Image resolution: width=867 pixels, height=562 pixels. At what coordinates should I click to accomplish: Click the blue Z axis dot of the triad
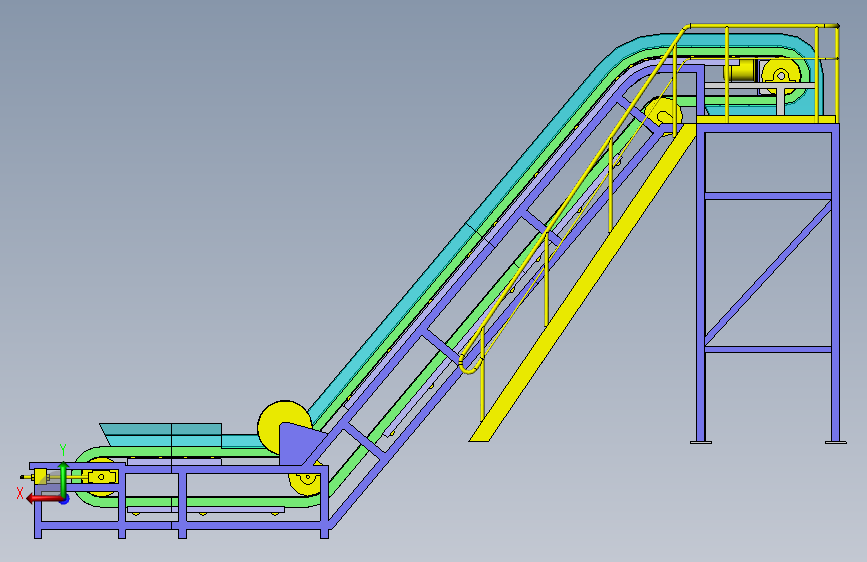tap(65, 499)
